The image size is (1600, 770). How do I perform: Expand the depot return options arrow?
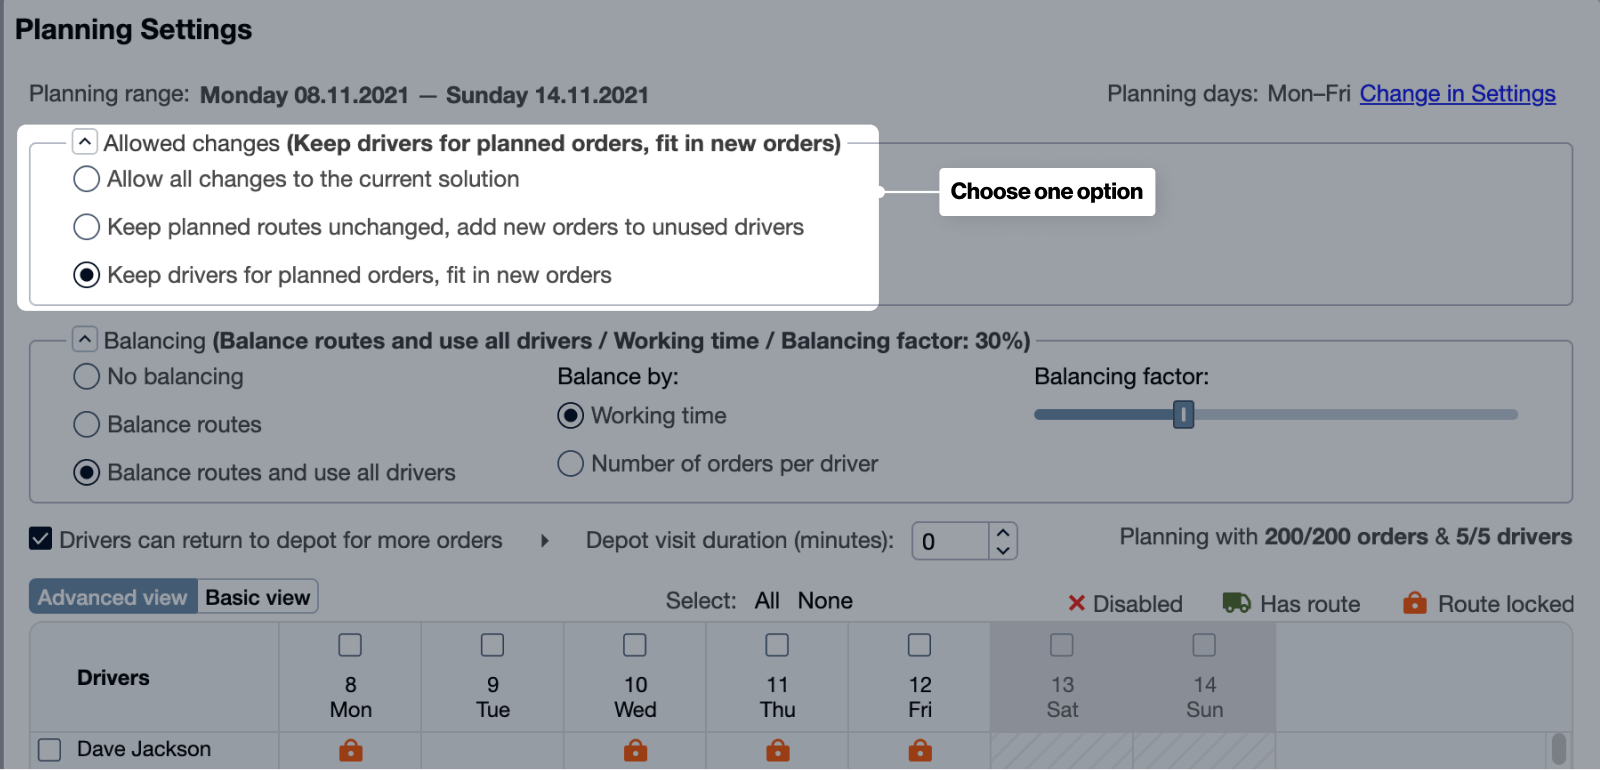pos(545,540)
